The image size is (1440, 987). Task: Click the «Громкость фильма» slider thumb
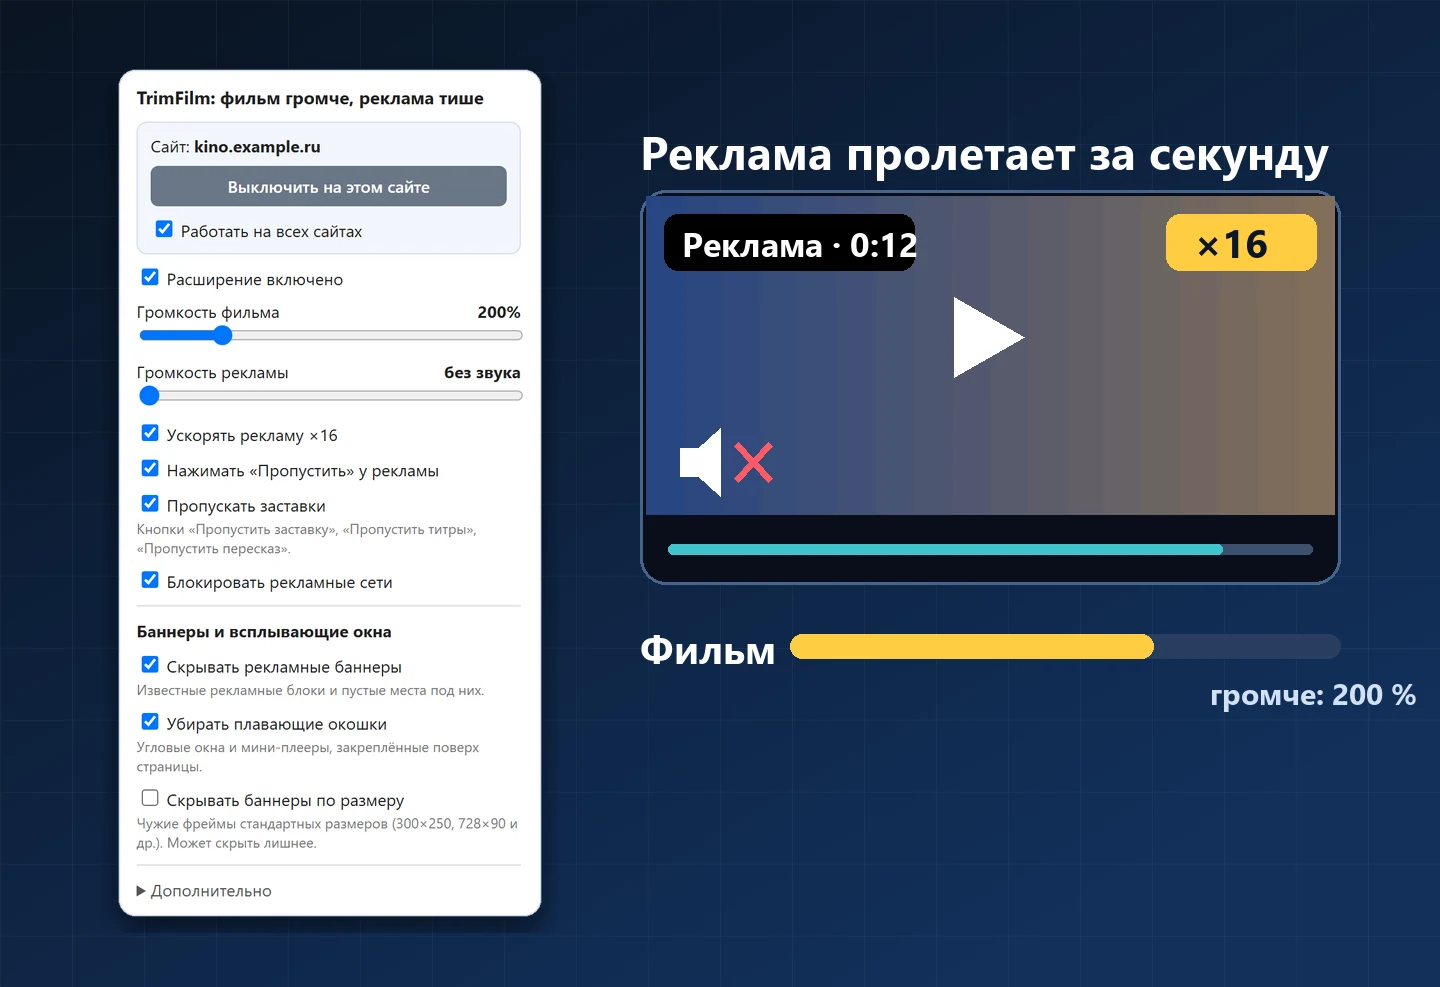(222, 336)
